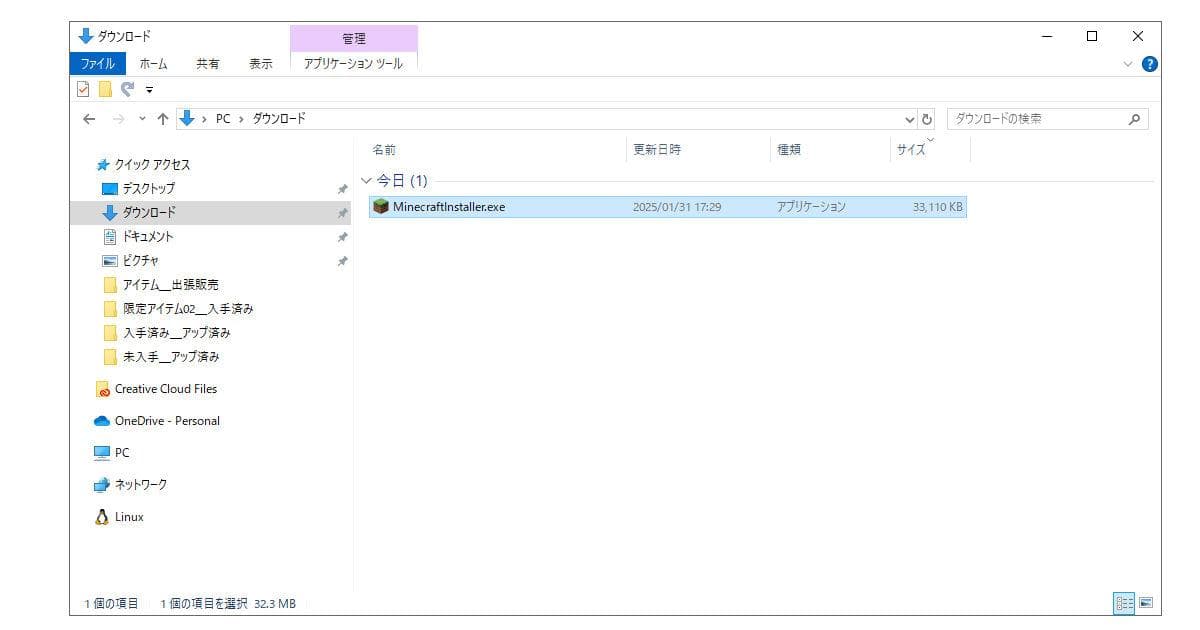Open Linux in the navigation pane
Image resolution: width=1200 pixels, height=630 pixels.
[119, 517]
